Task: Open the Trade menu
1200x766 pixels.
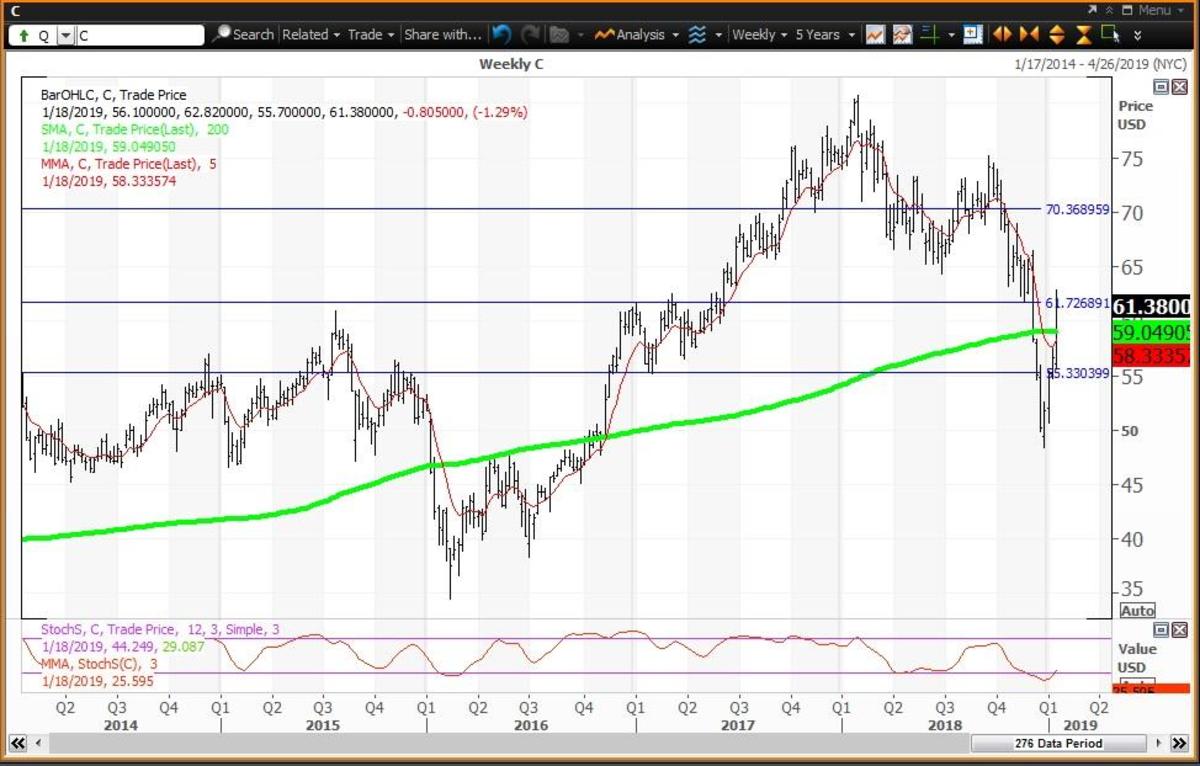Action: [371, 34]
